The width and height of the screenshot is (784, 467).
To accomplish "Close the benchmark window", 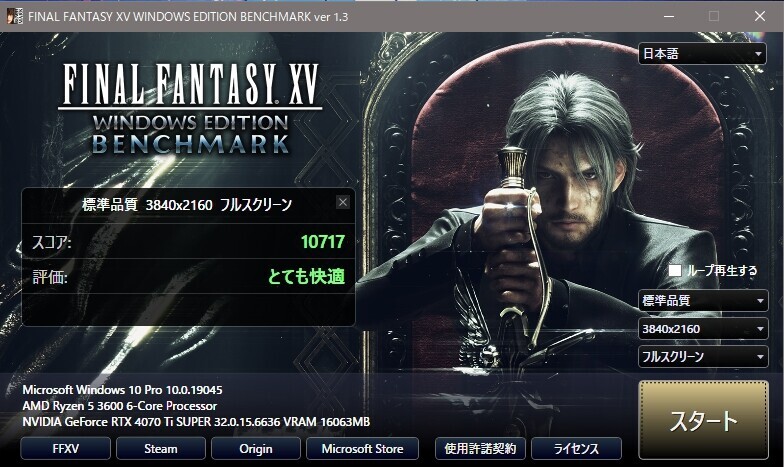I will 760,16.
